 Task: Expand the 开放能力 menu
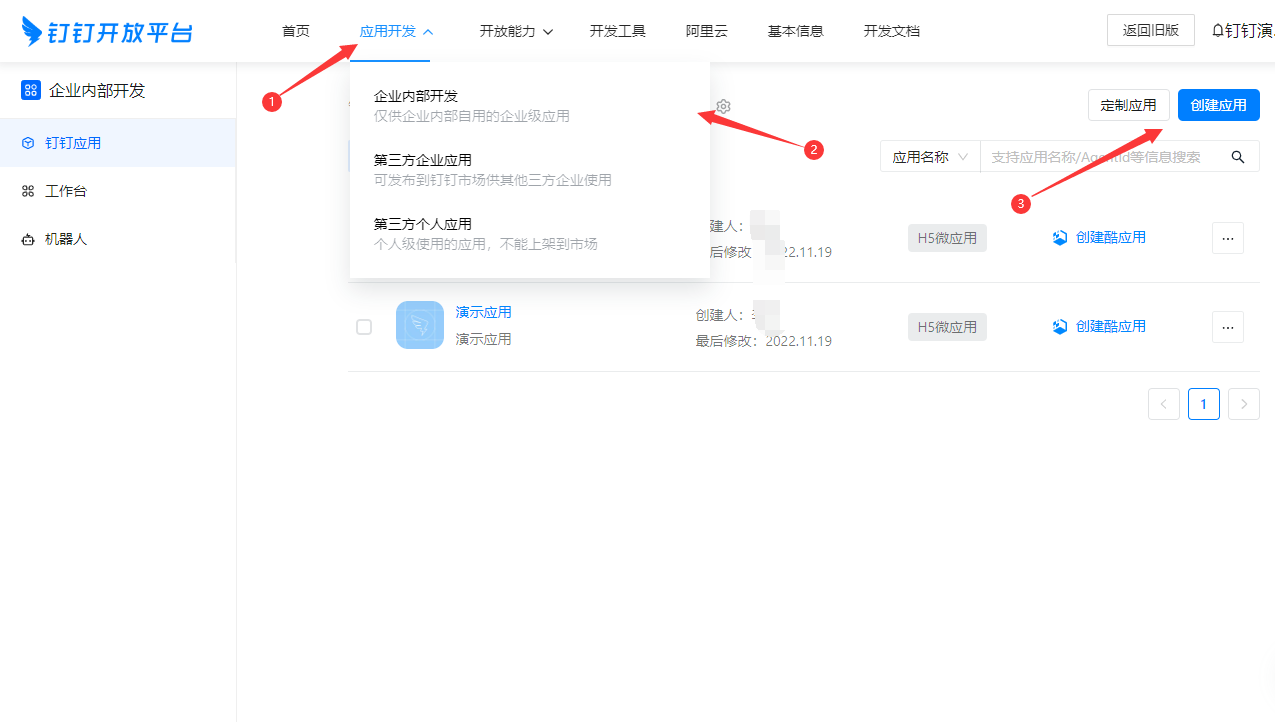tap(516, 31)
